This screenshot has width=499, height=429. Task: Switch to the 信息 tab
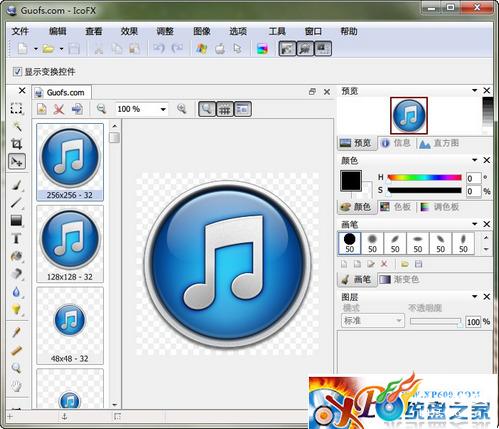[x=396, y=143]
